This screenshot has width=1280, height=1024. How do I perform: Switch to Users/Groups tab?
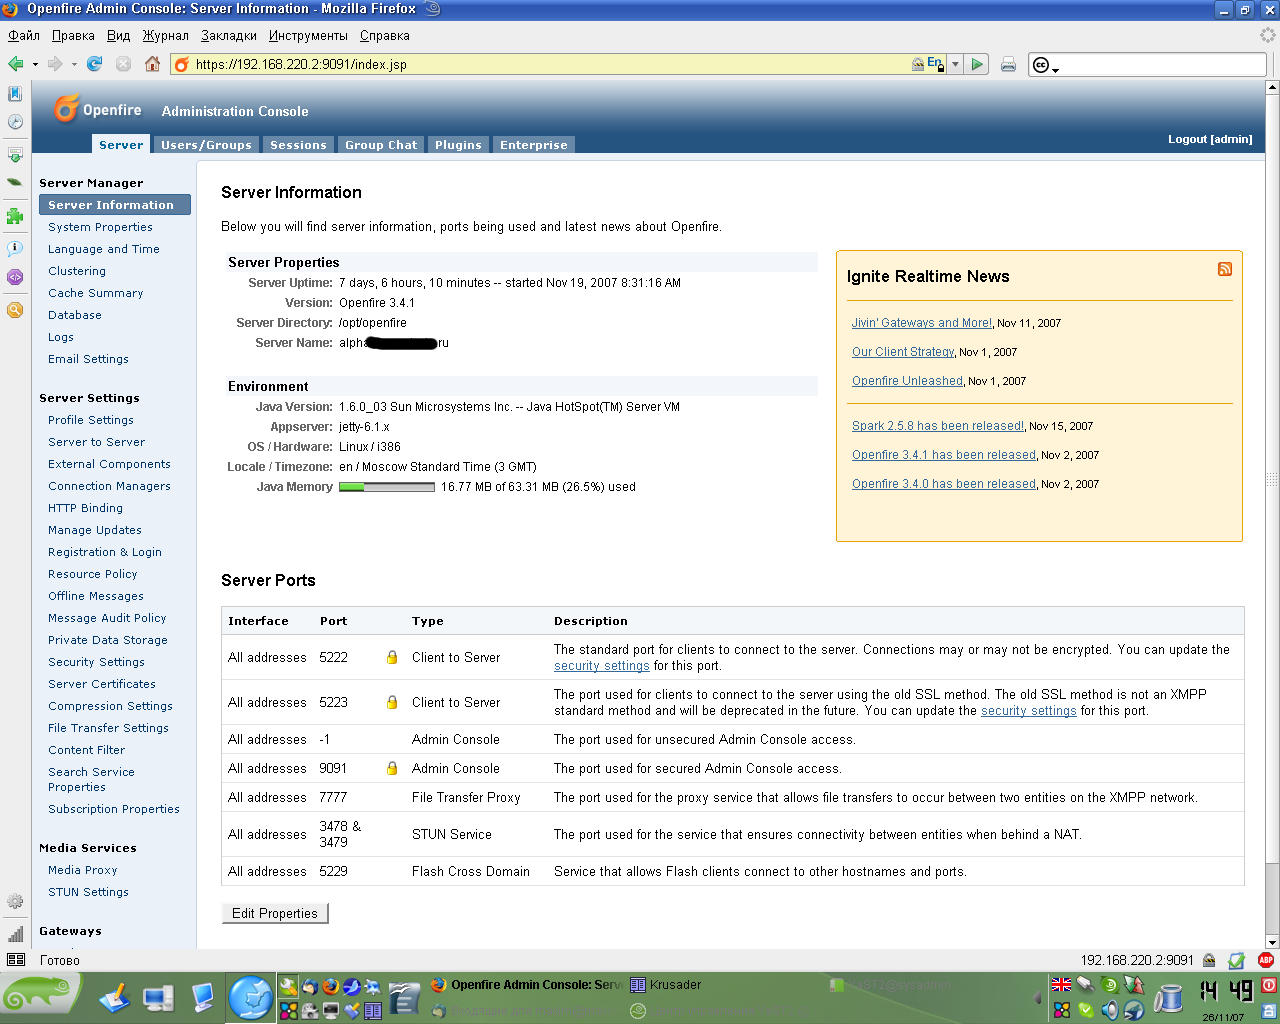pos(206,145)
